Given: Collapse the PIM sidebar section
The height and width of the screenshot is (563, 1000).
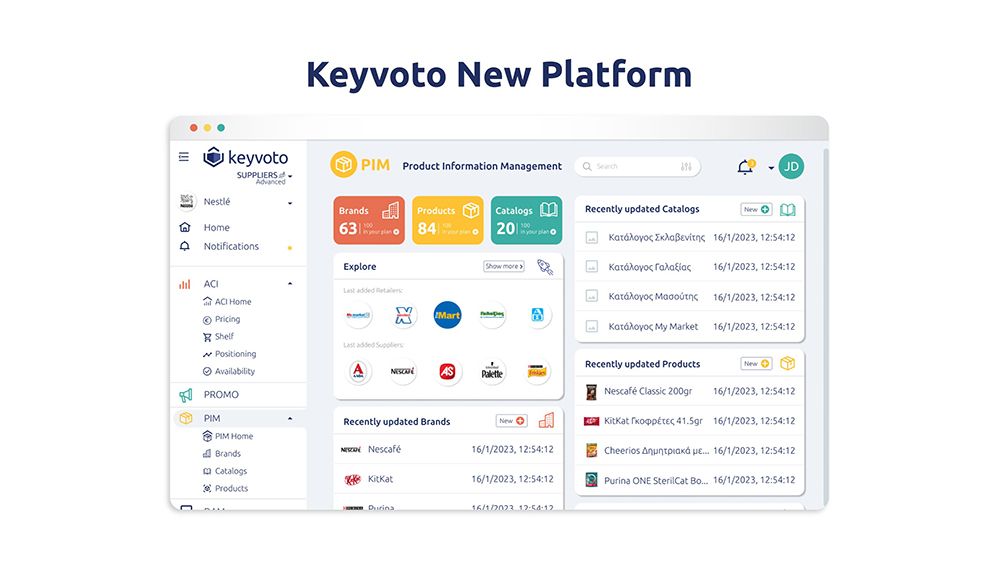Looking at the screenshot, I should (290, 419).
